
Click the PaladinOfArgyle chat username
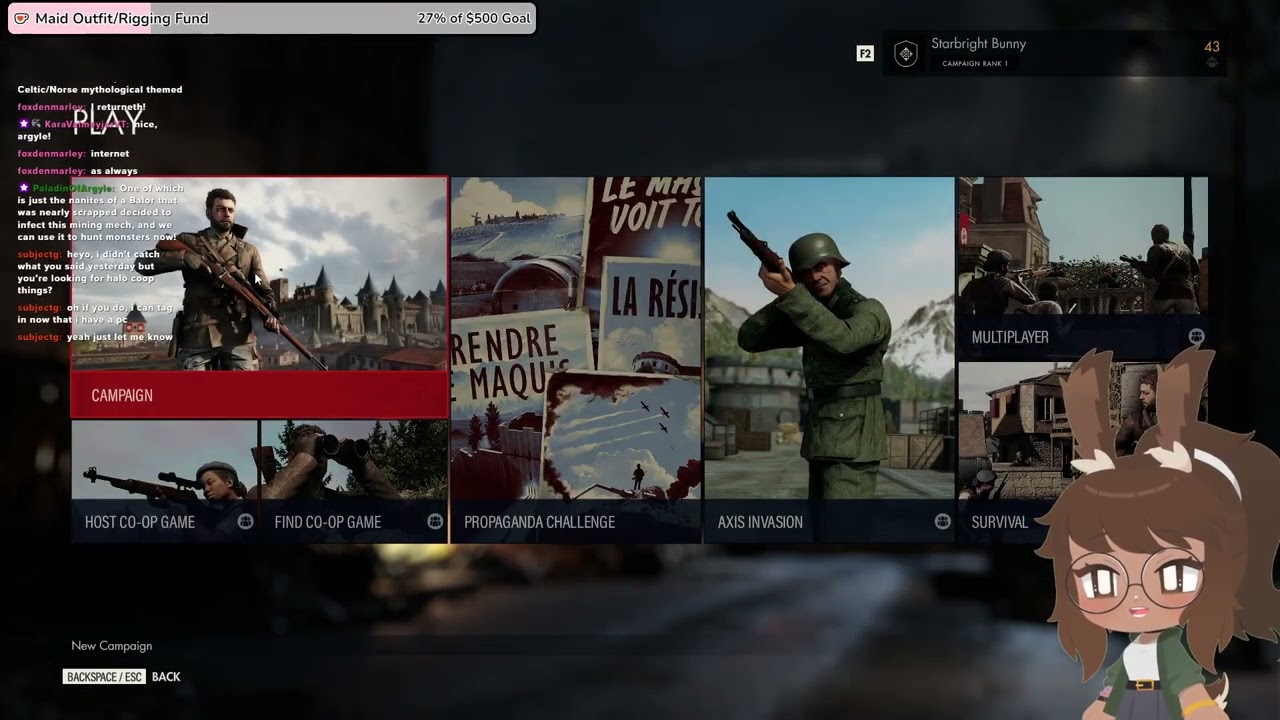73,188
